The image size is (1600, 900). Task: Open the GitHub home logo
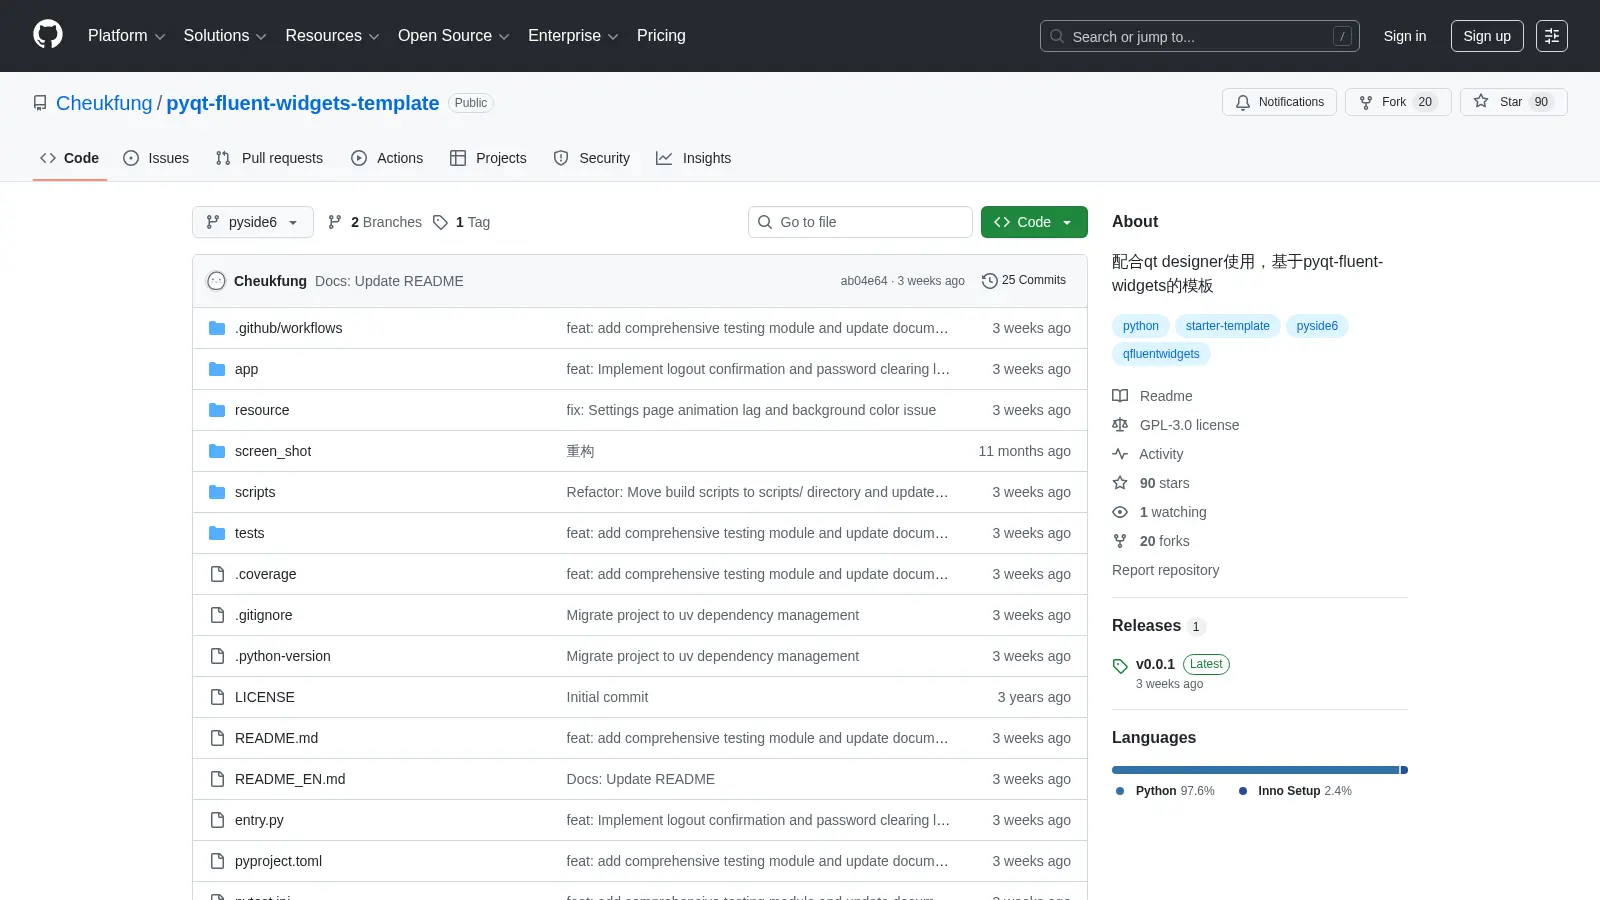point(48,35)
